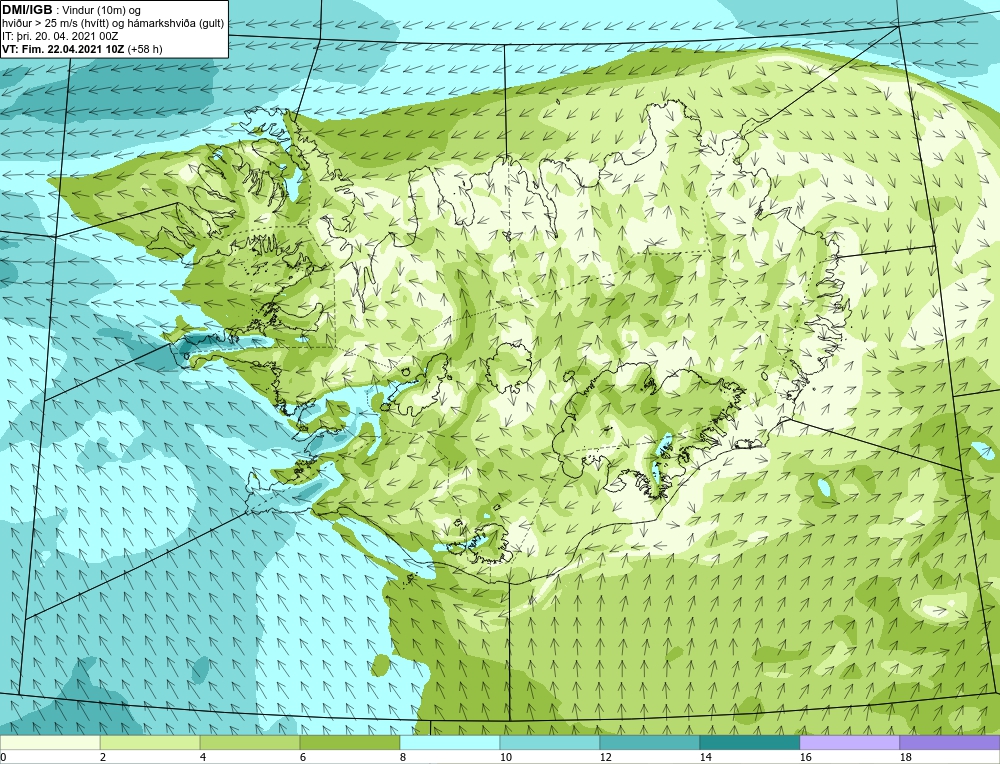The image size is (1000, 764).
Task: Click the "IT: þri. 20. 04. 2021 00Z" line
Action: [x=60, y=36]
